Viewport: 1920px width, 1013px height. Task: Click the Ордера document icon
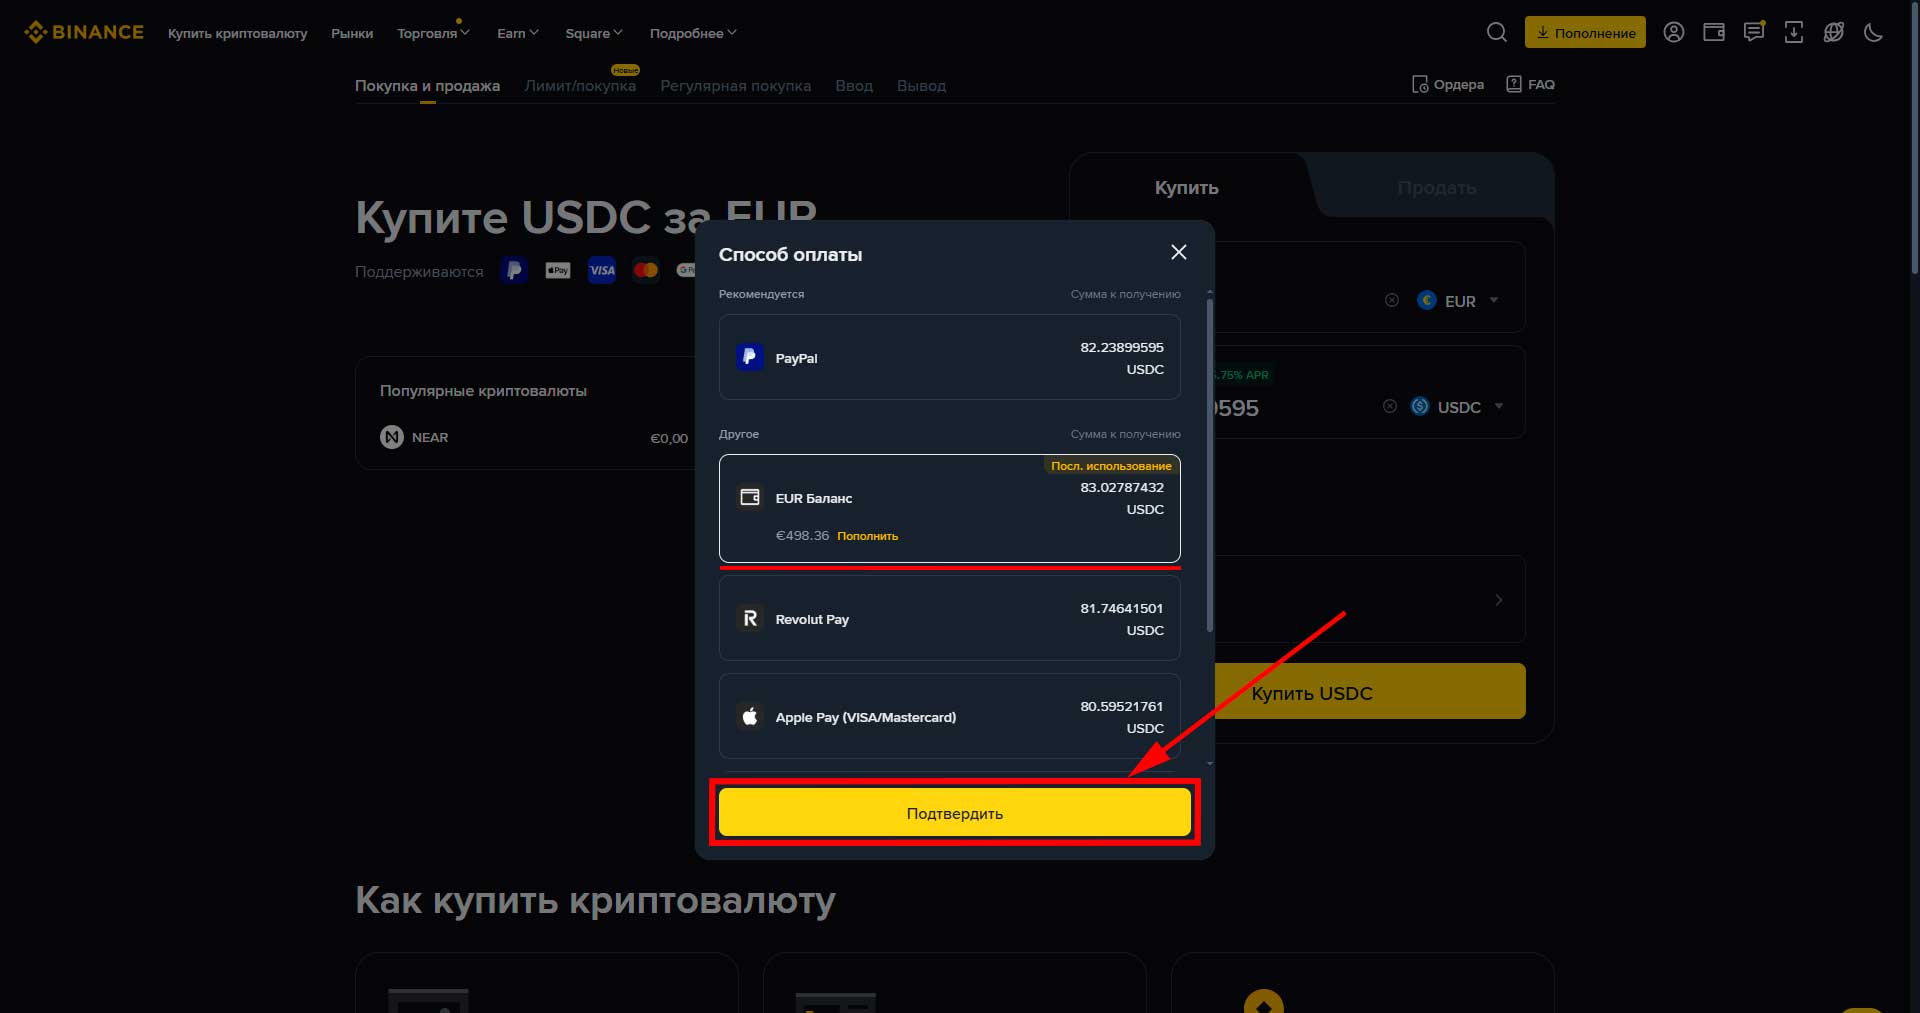(x=1420, y=84)
